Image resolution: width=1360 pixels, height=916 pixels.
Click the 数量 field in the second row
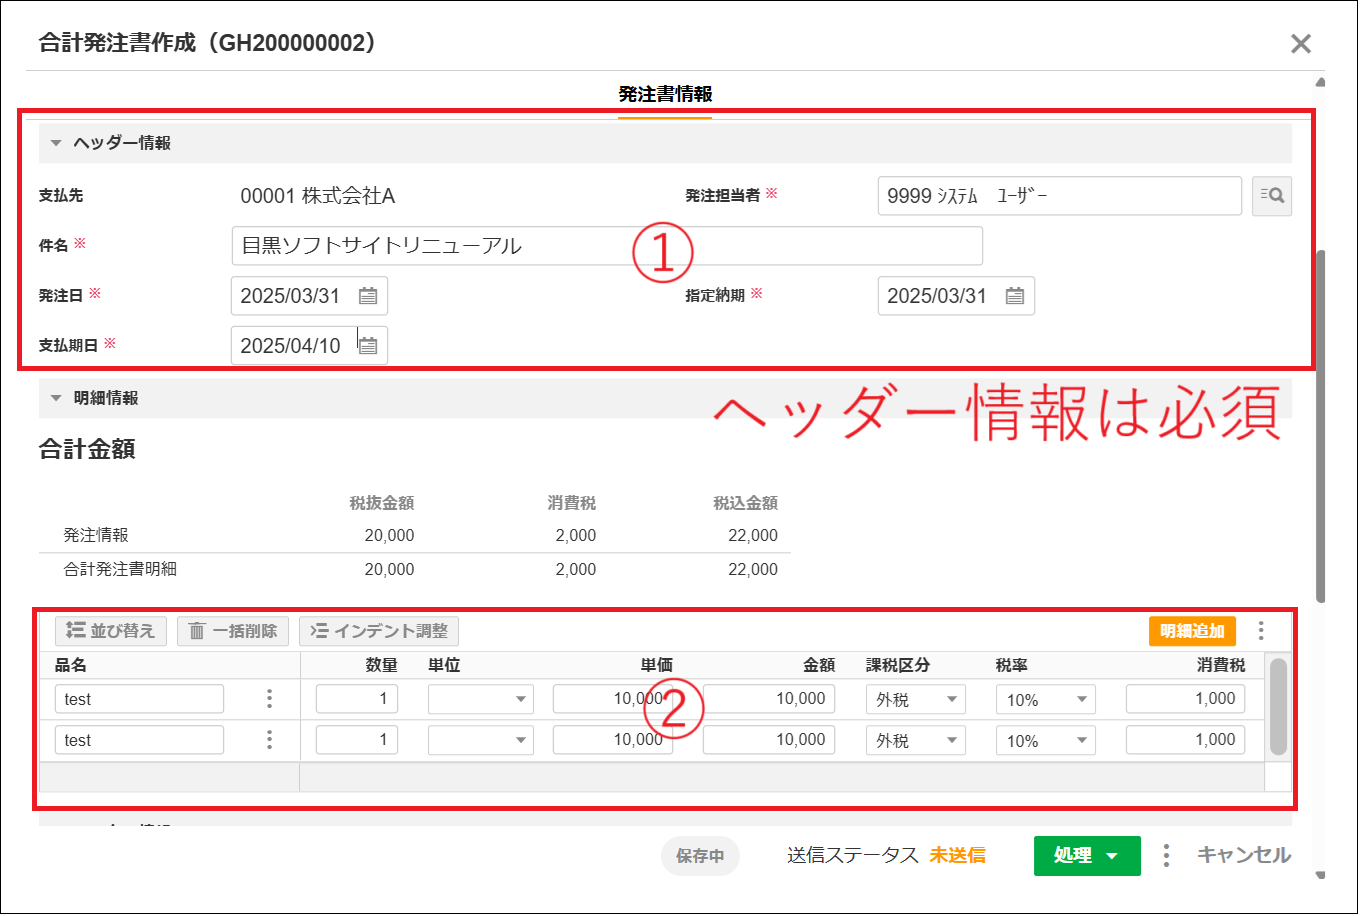pos(357,740)
